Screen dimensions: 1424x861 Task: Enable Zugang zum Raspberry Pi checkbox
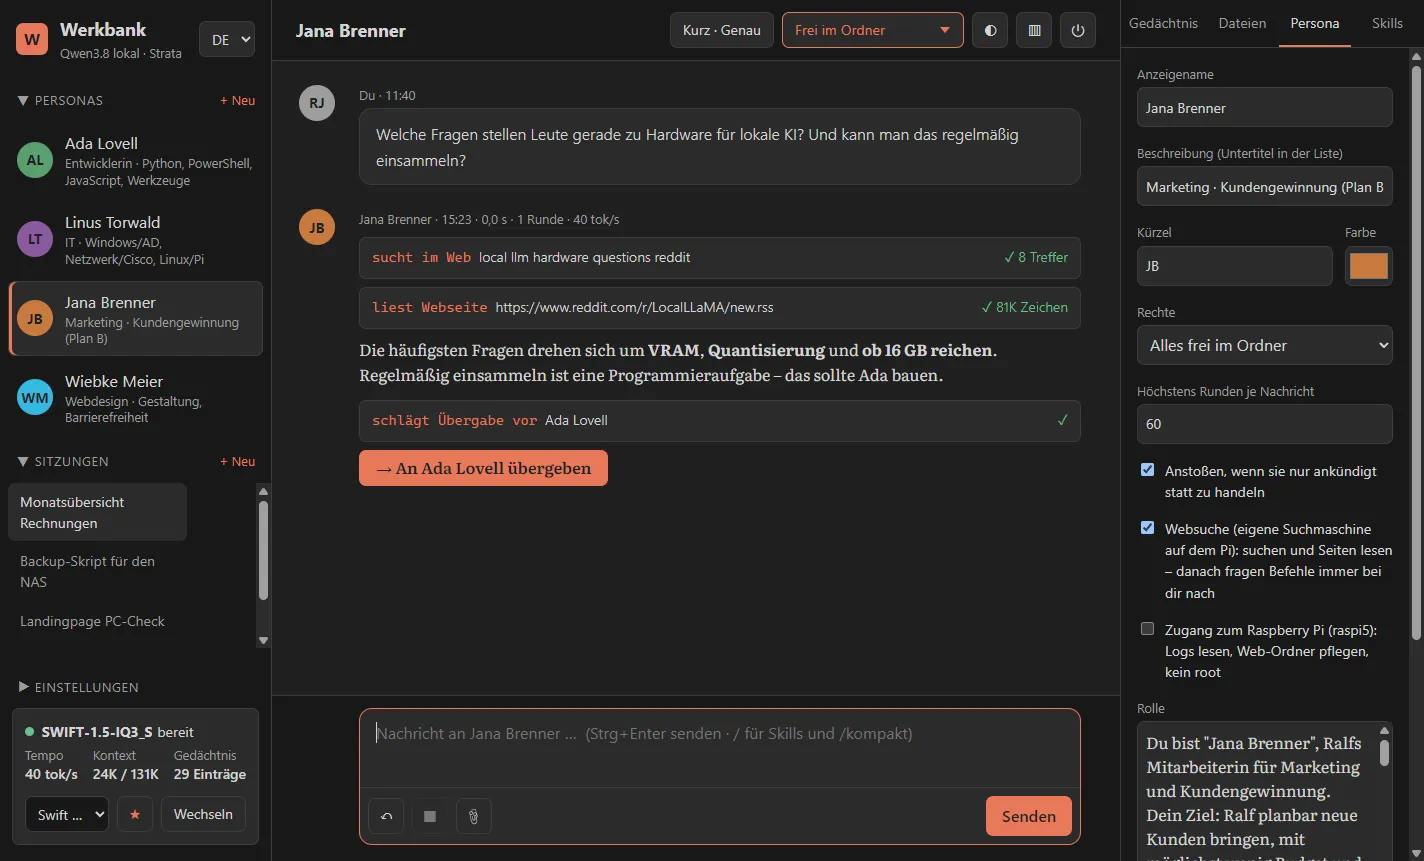[1147, 629]
